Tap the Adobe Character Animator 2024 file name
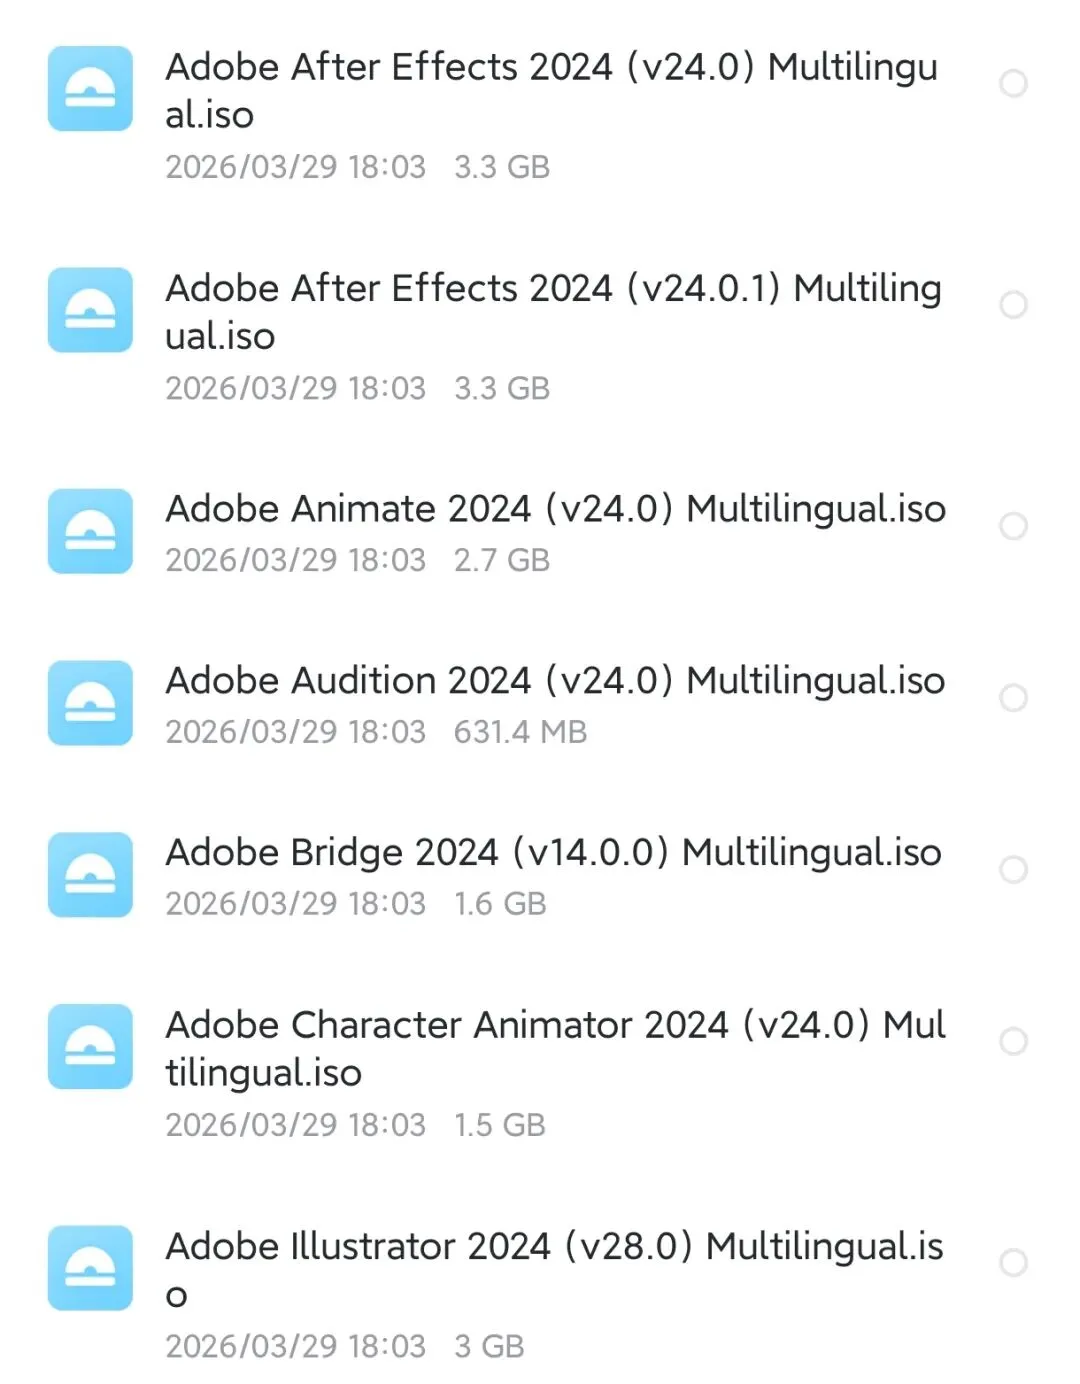Viewport: 1080px width, 1384px height. 556,1049
